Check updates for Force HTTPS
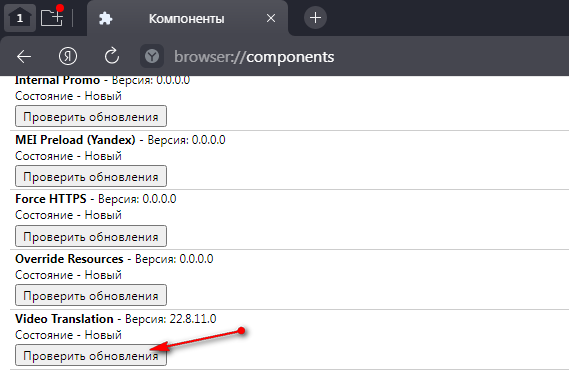Image resolution: width=569 pixels, height=372 pixels. 91,236
